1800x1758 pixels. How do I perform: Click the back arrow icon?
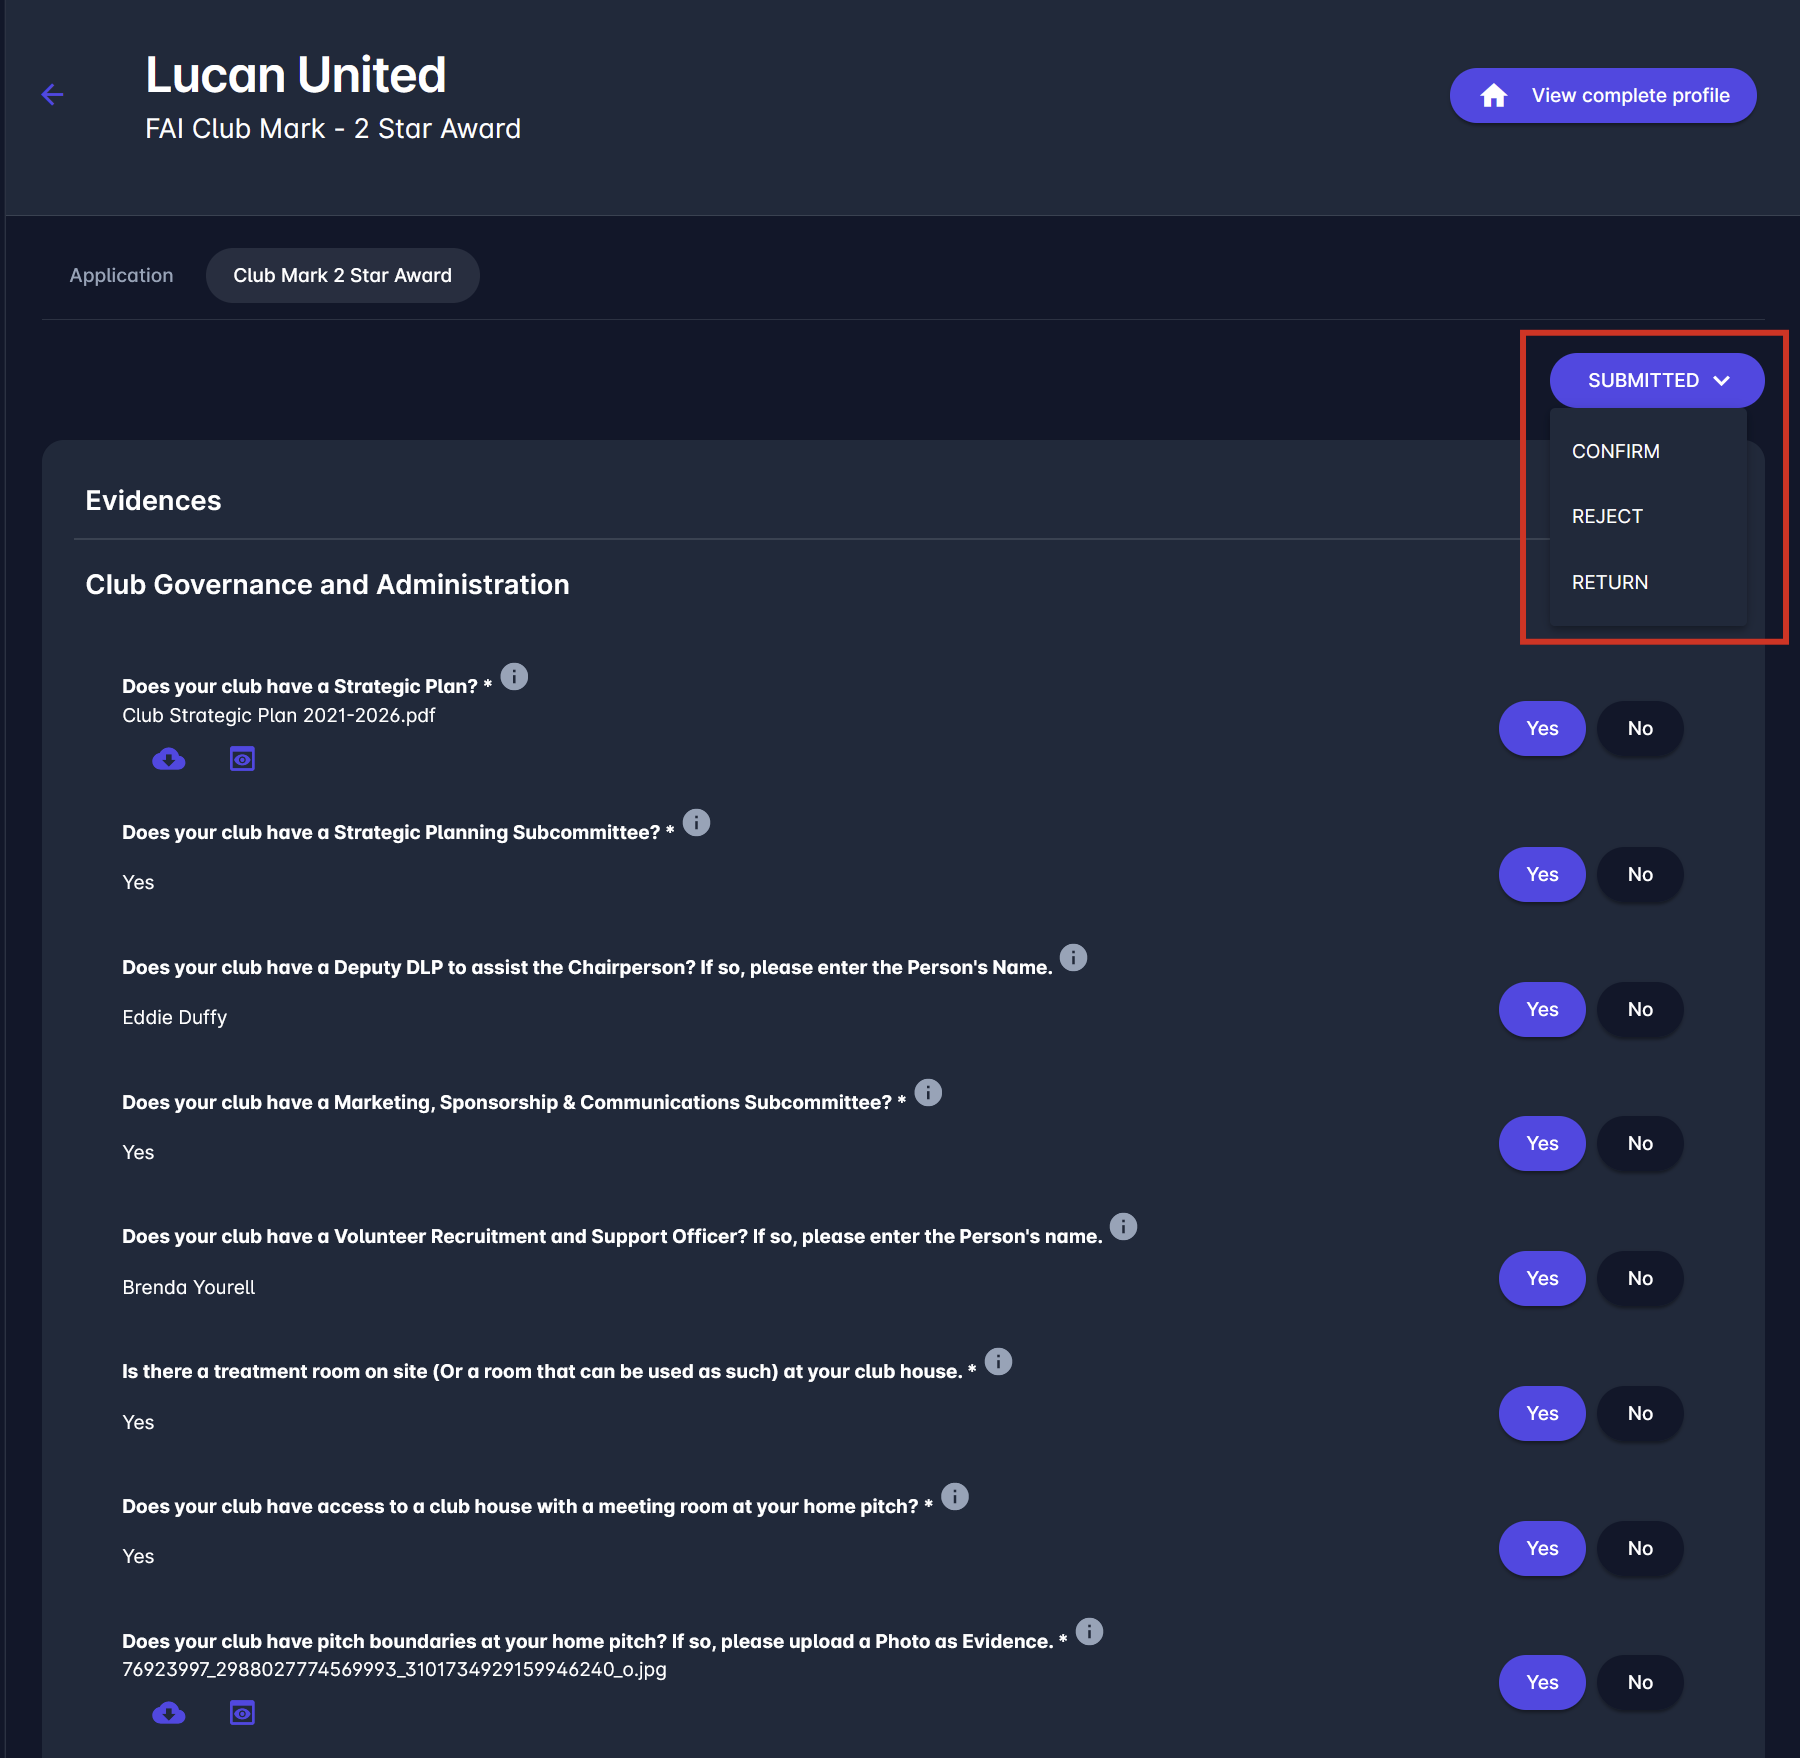point(53,95)
